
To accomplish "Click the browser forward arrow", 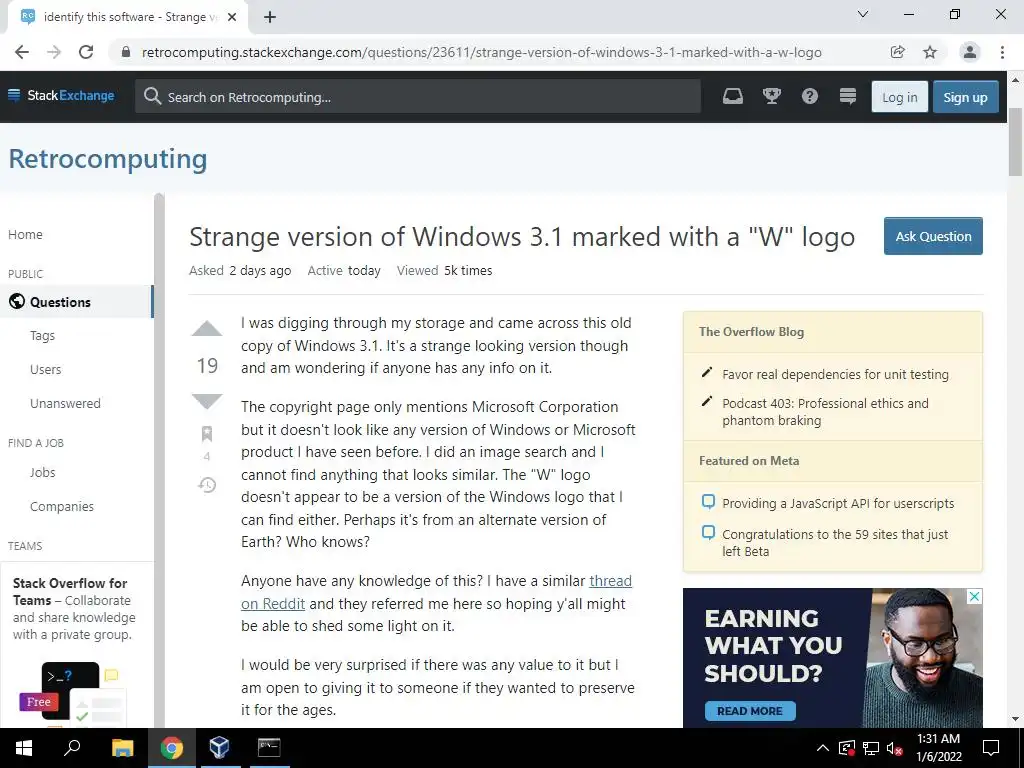I will coord(54,52).
